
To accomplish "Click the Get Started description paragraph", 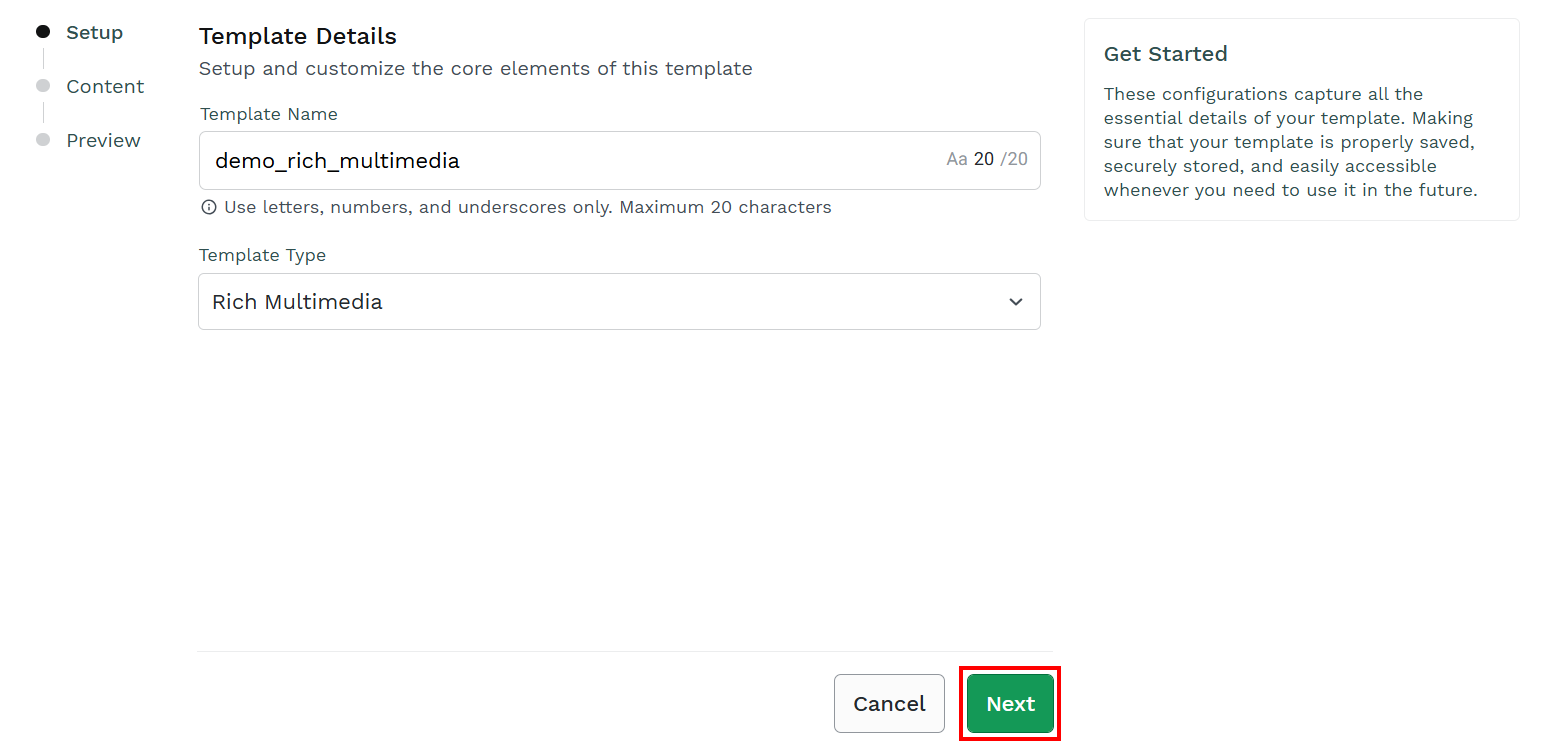I will point(1290,142).
